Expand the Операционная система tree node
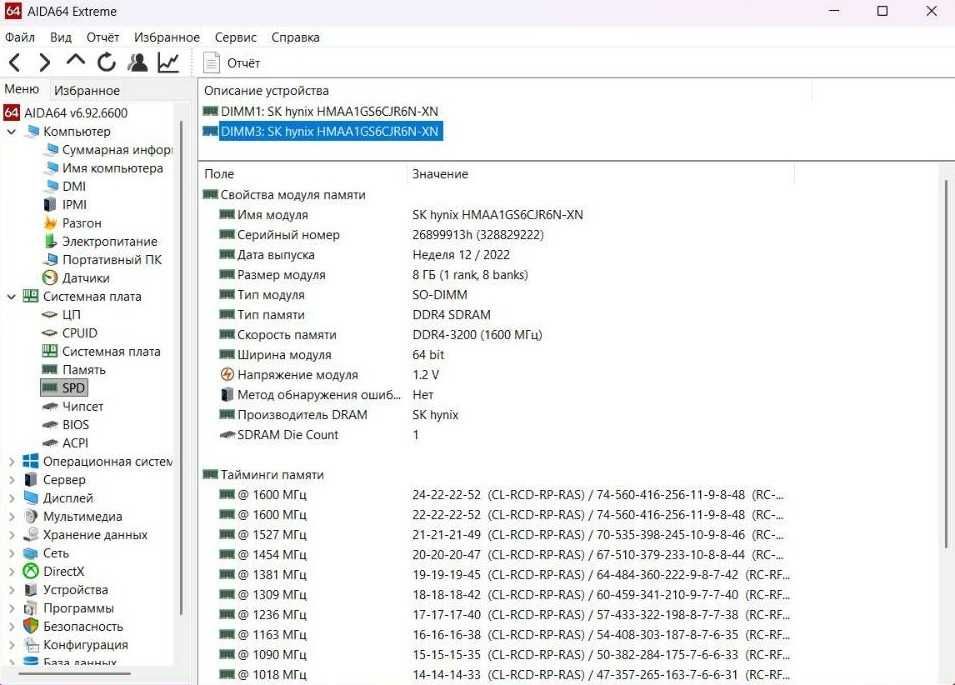This screenshot has height=685, width=955. pyautogui.click(x=11, y=462)
